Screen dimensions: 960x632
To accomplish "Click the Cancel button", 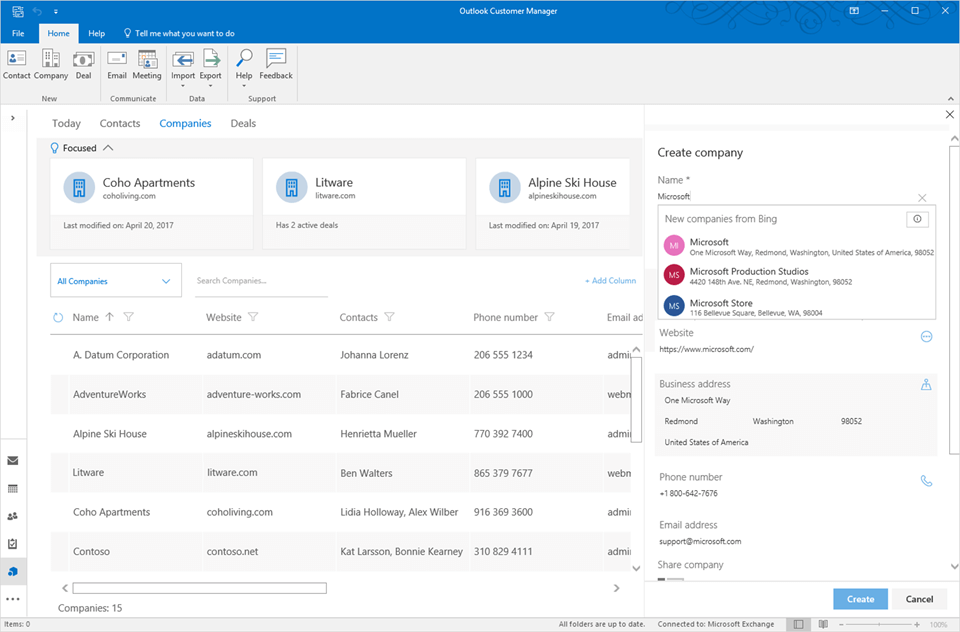I will [x=919, y=599].
